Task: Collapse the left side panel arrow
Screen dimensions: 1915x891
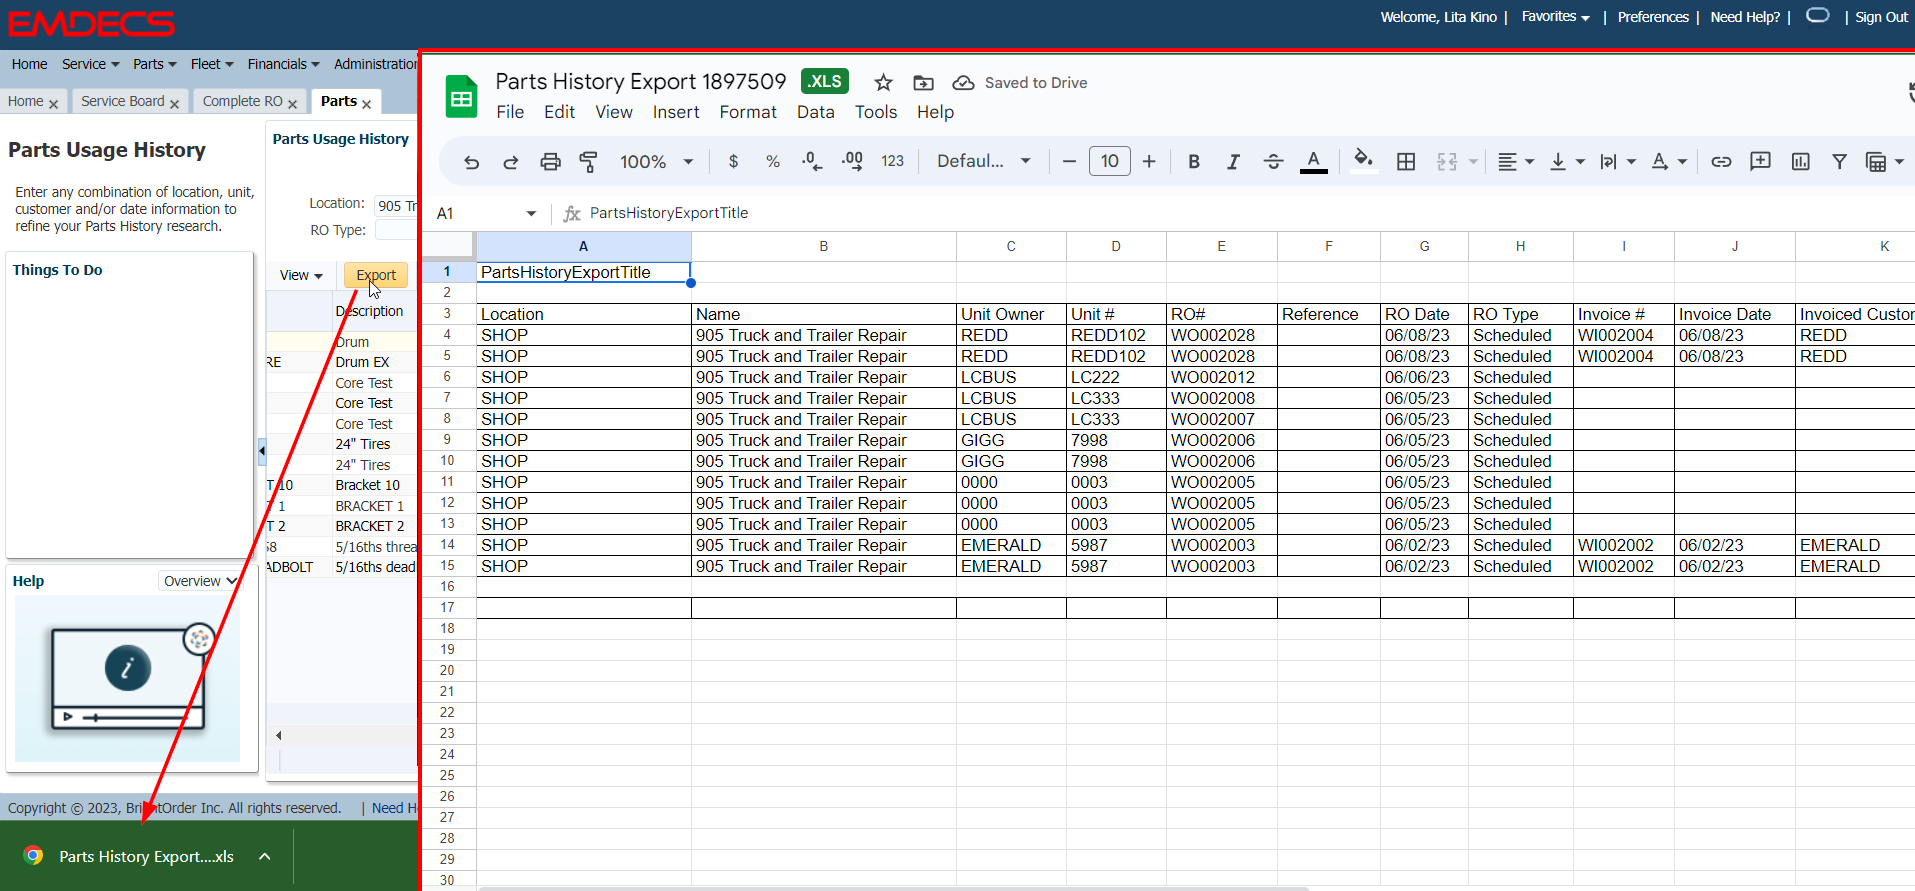Action: coord(262,452)
